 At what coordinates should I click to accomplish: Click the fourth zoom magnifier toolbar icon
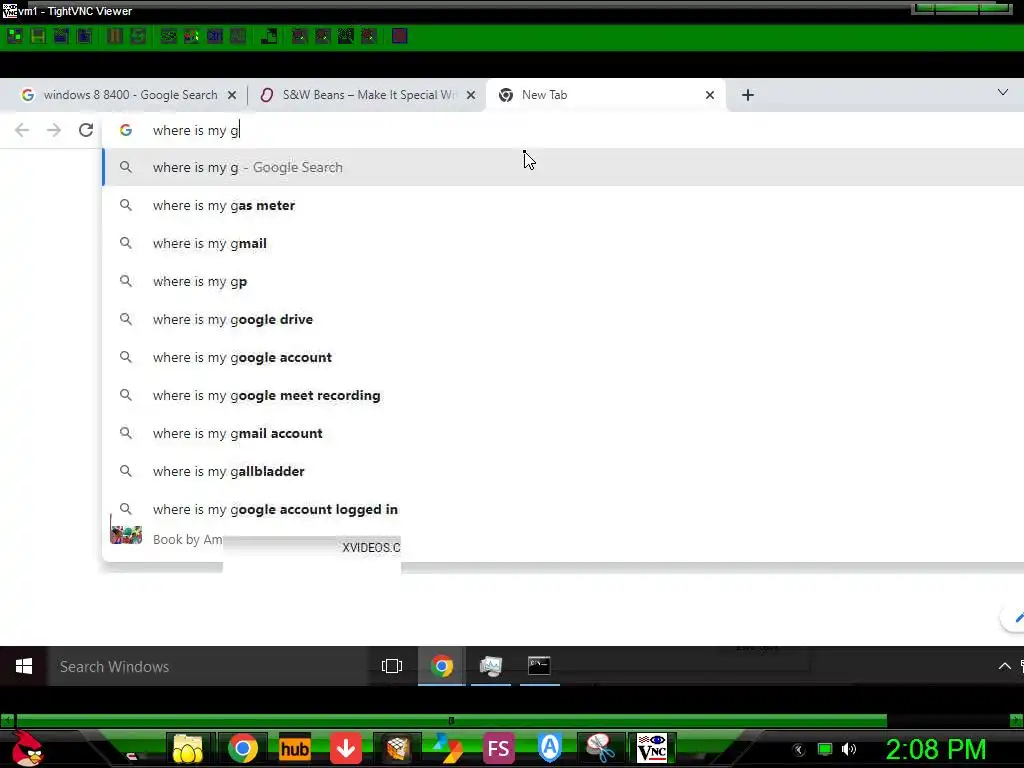click(x=369, y=36)
